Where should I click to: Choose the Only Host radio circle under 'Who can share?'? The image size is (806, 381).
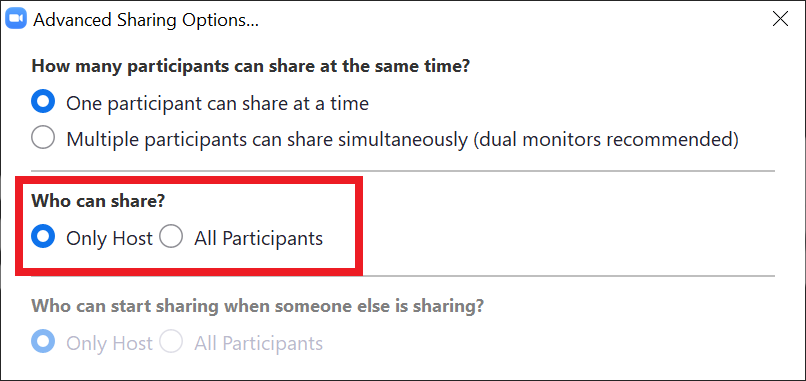click(x=43, y=238)
